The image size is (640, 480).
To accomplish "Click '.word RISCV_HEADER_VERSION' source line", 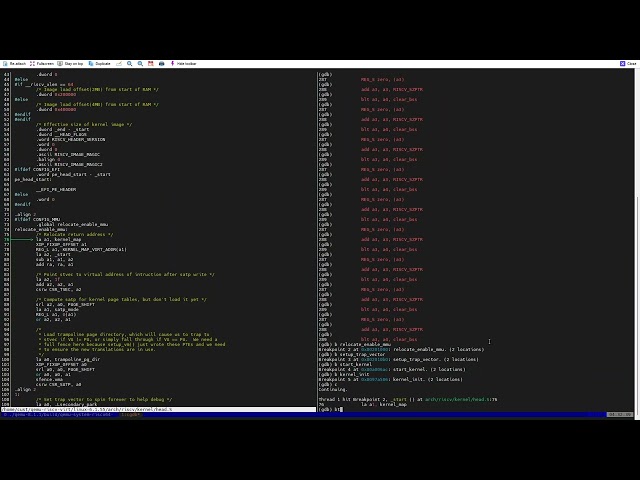I will (x=71, y=140).
